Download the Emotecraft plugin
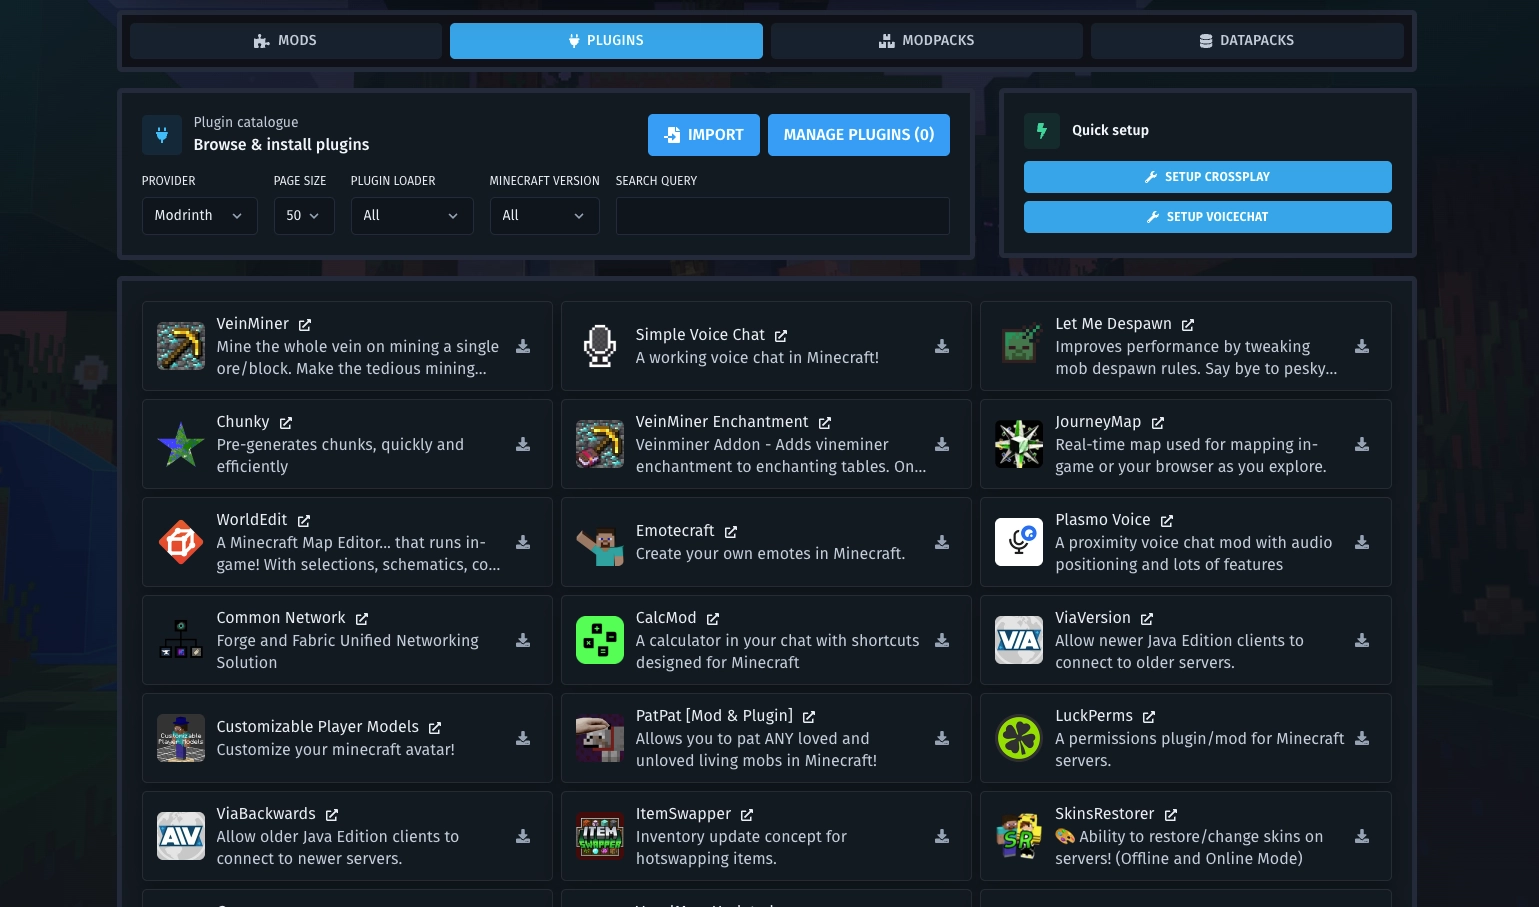1539x907 pixels. click(x=942, y=542)
